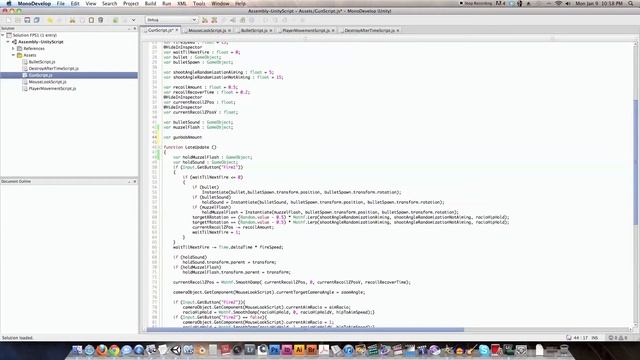Collapse the Assembly-UnityScript project node
The image size is (640, 360).
pos(8,42)
